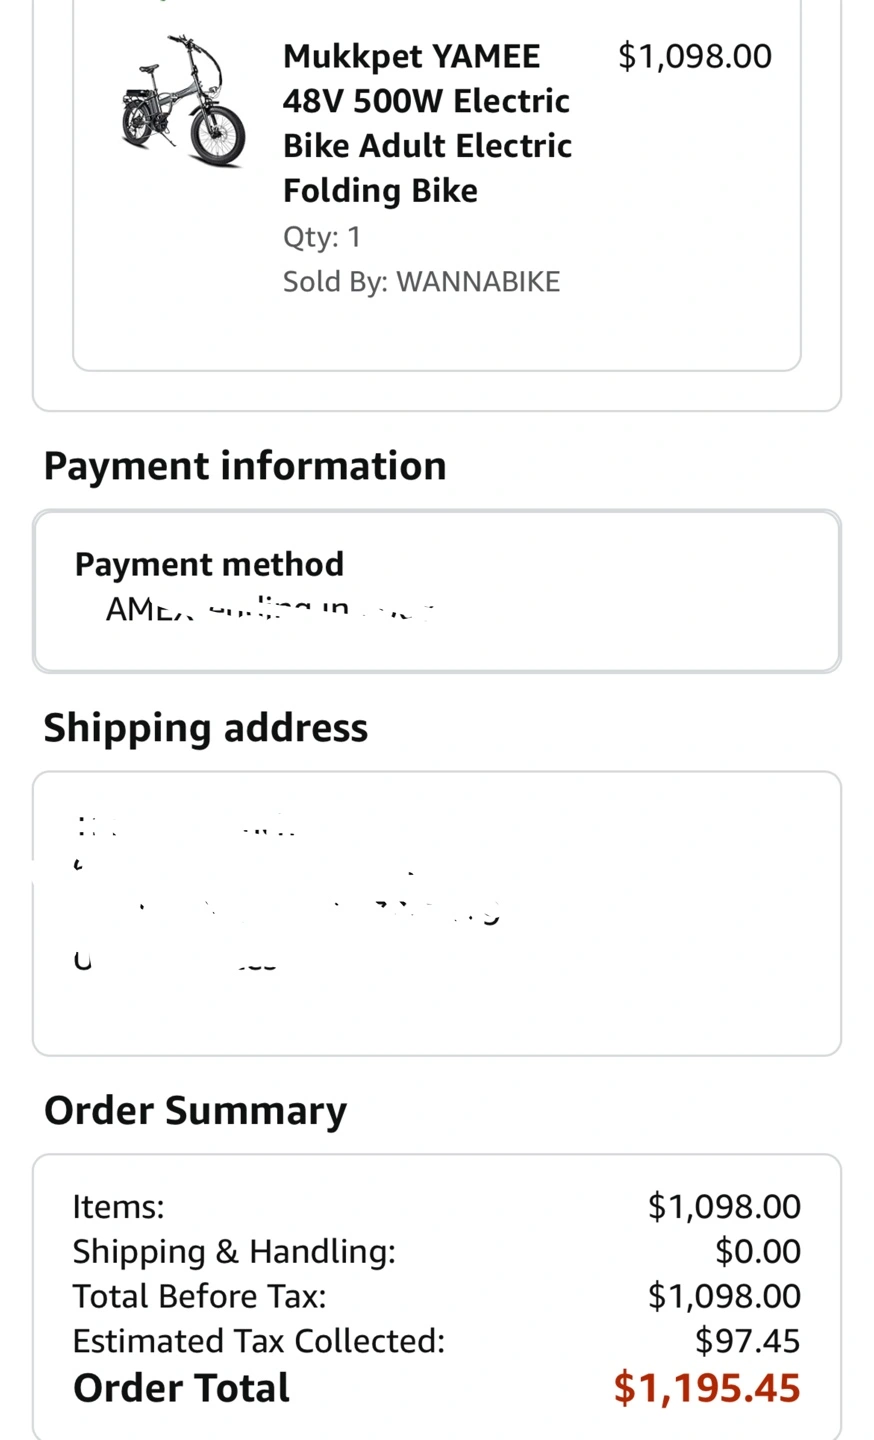Click the $1,098.00 price beside the product

[x=695, y=56]
